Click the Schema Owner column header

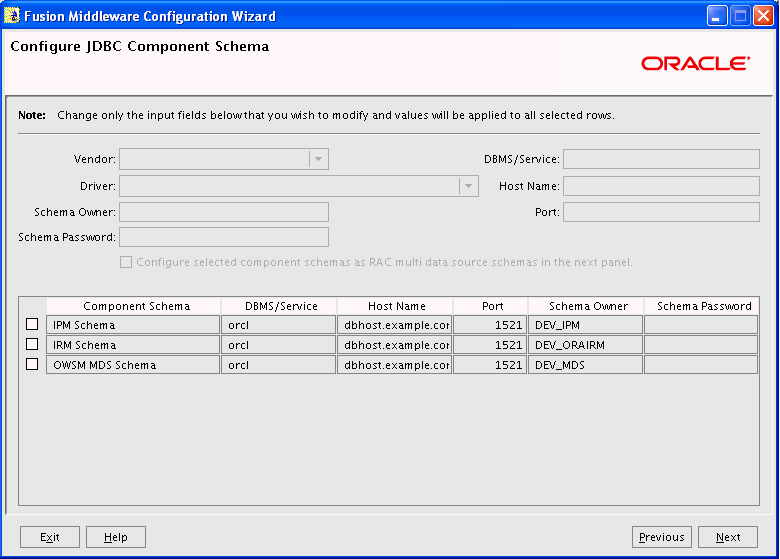click(x=586, y=306)
